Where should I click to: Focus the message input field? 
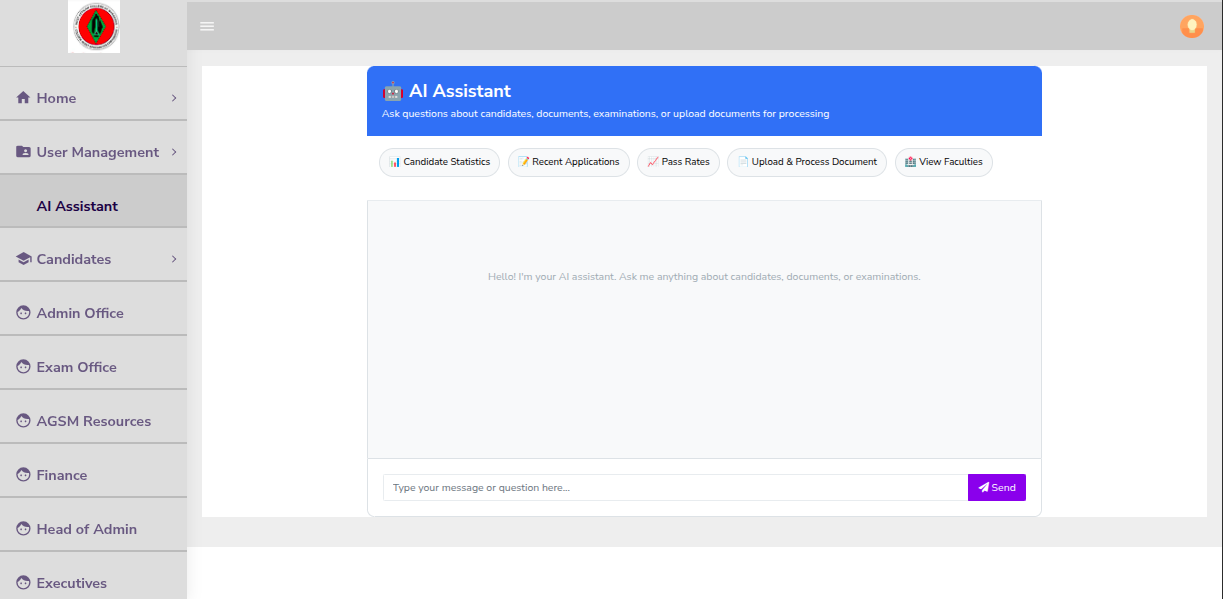point(675,488)
